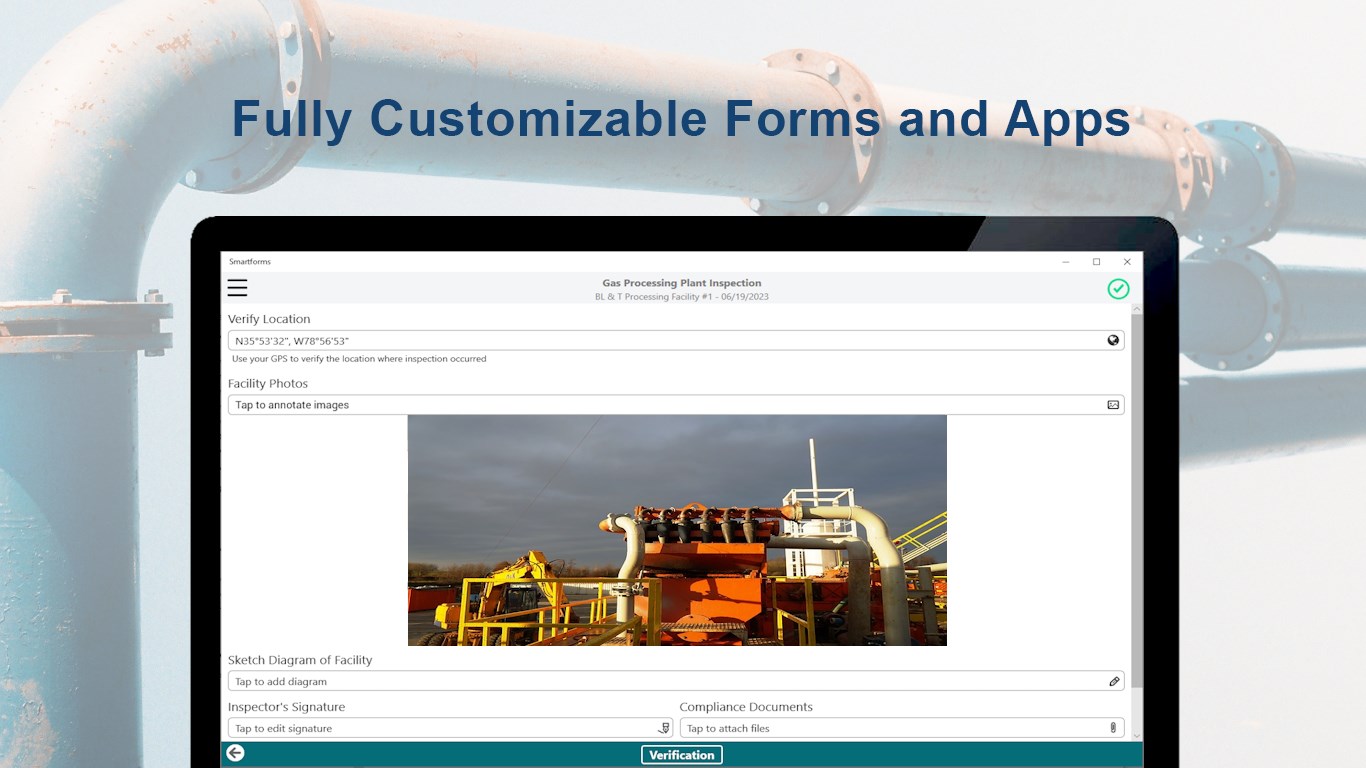Click the signature pen icon
The width and height of the screenshot is (1366, 768).
coord(663,728)
